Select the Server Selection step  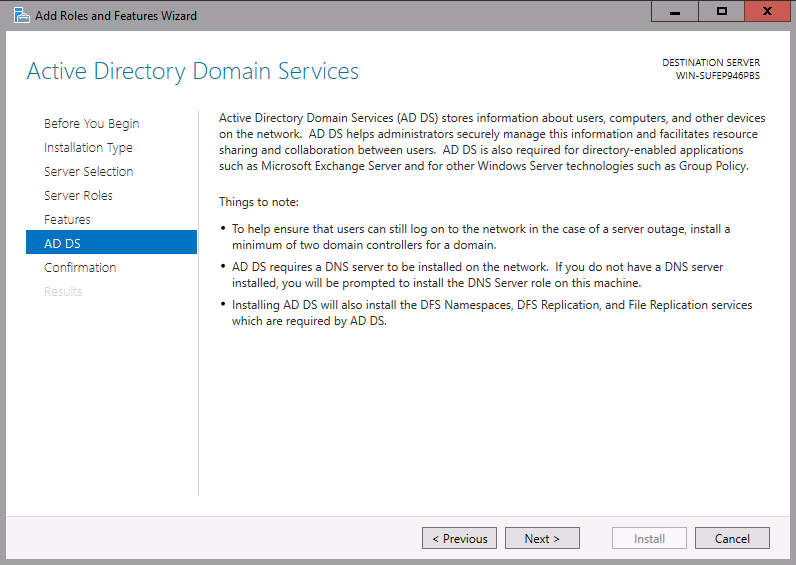point(88,171)
